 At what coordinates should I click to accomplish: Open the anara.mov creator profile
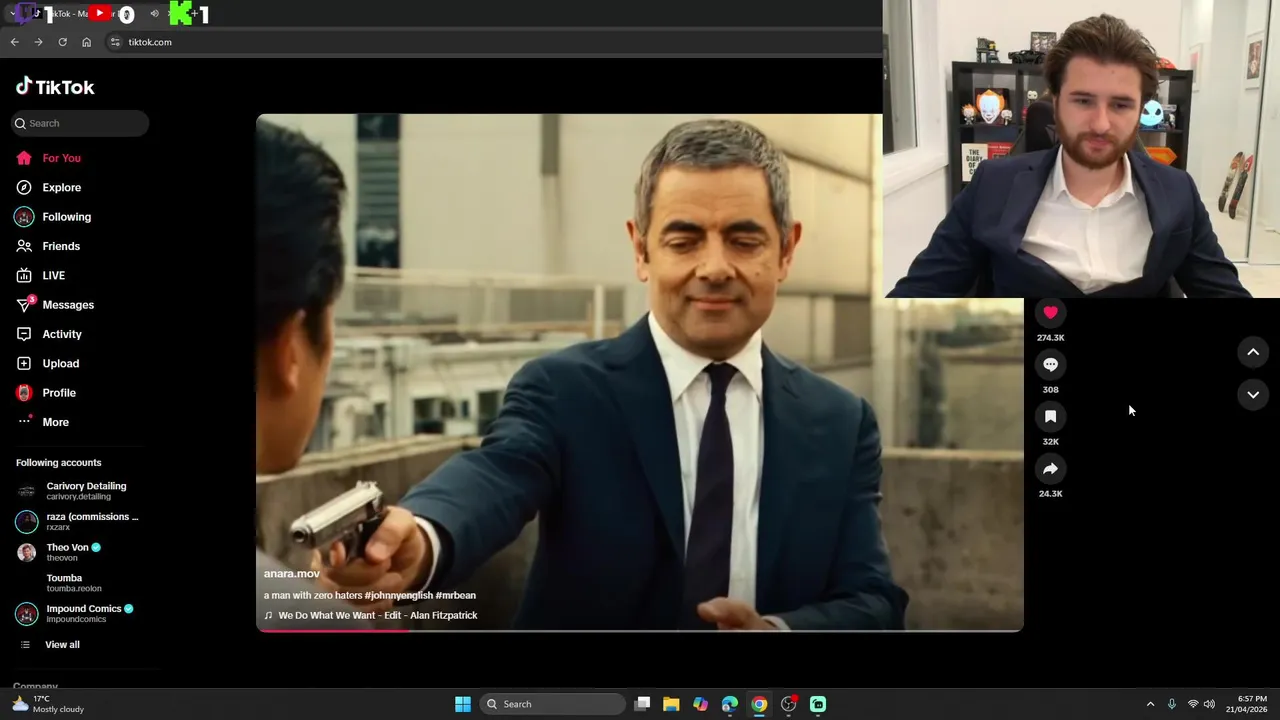tap(292, 574)
